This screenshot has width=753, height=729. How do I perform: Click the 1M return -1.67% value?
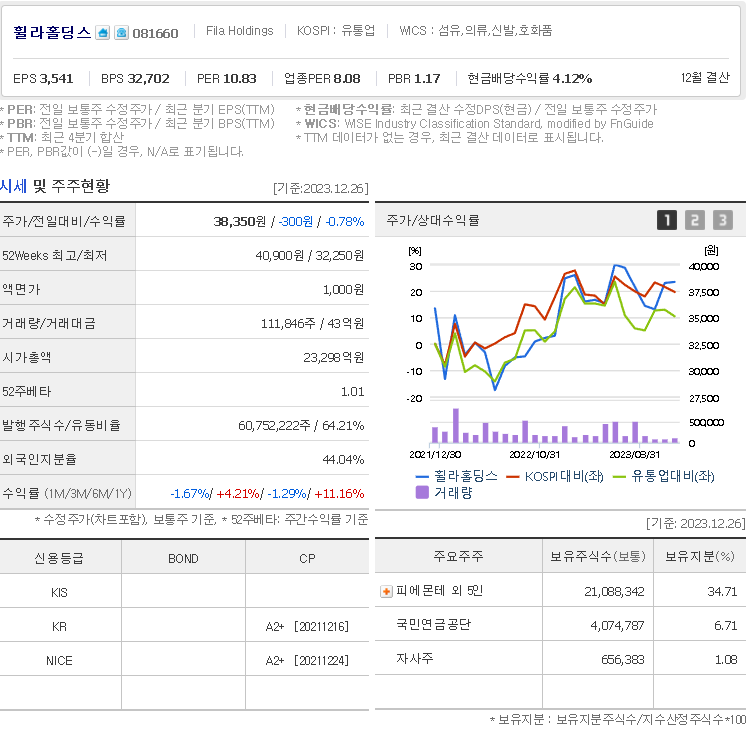(190, 494)
